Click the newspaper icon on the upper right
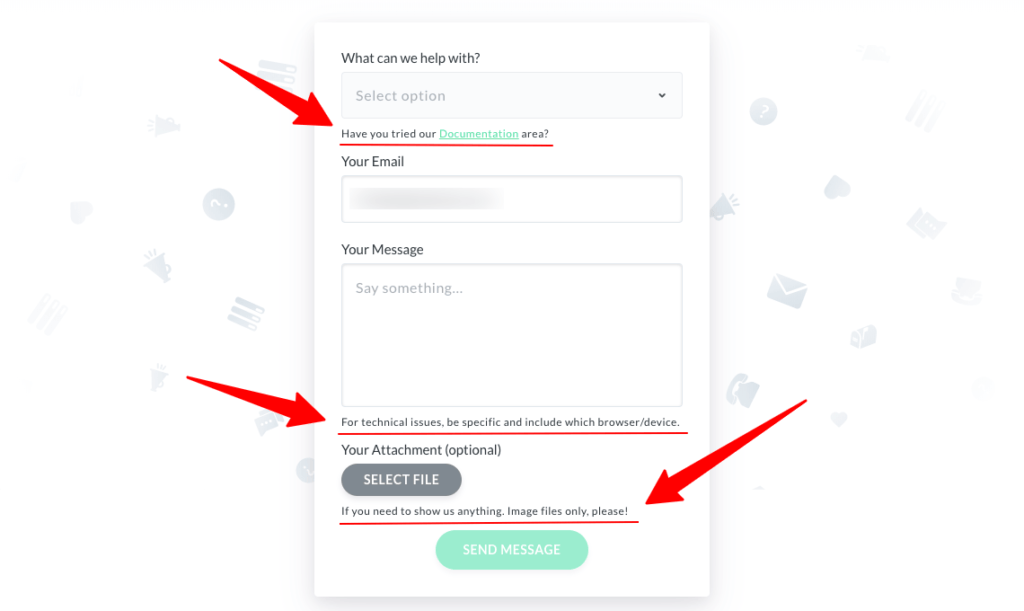This screenshot has height=611, width=1024. [927, 222]
